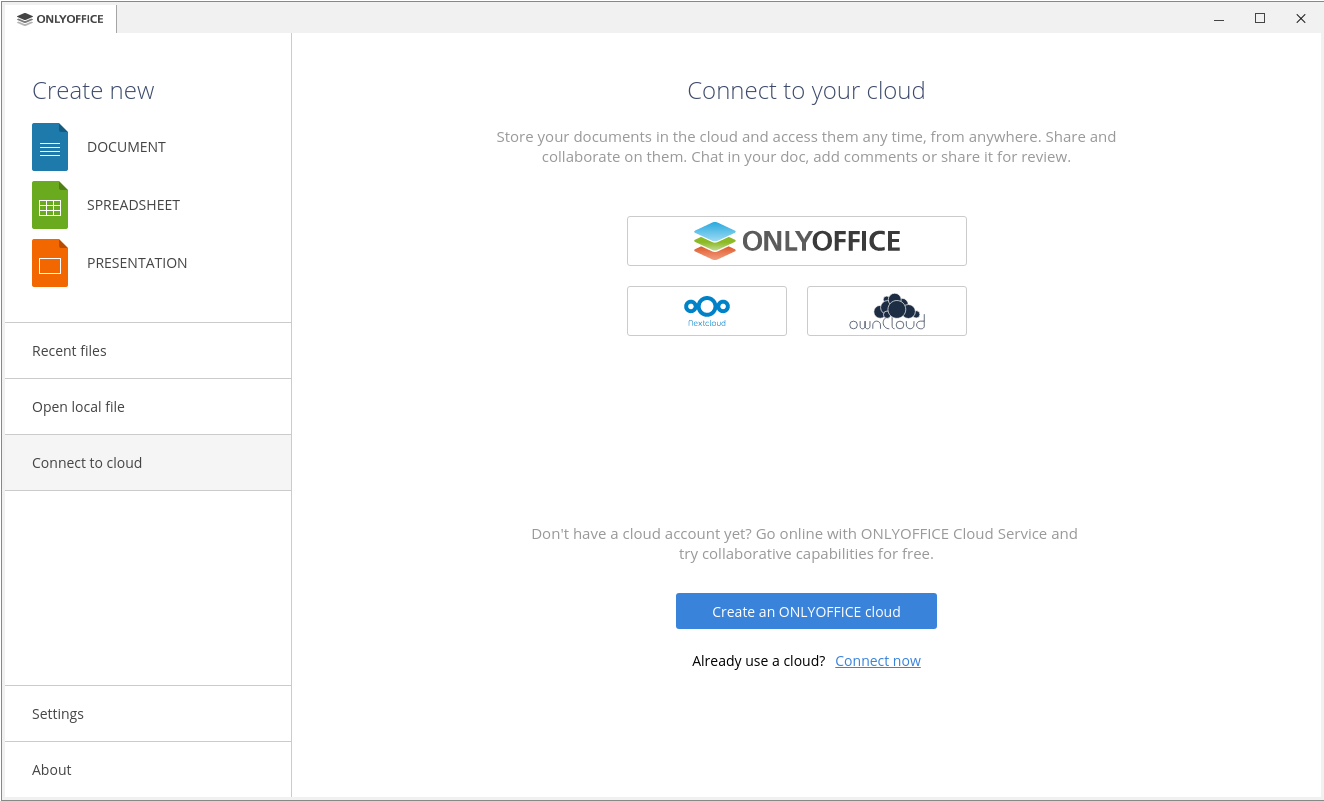This screenshot has height=801, width=1324.
Task: Follow the Connect now link
Action: coord(877,661)
